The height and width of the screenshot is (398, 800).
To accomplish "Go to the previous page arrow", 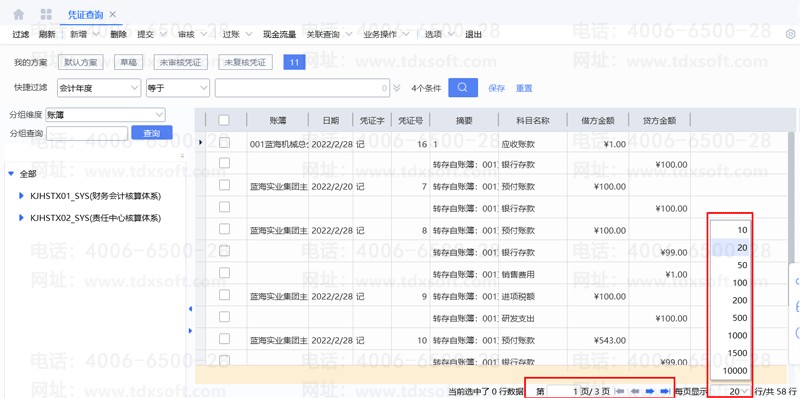I will point(635,391).
